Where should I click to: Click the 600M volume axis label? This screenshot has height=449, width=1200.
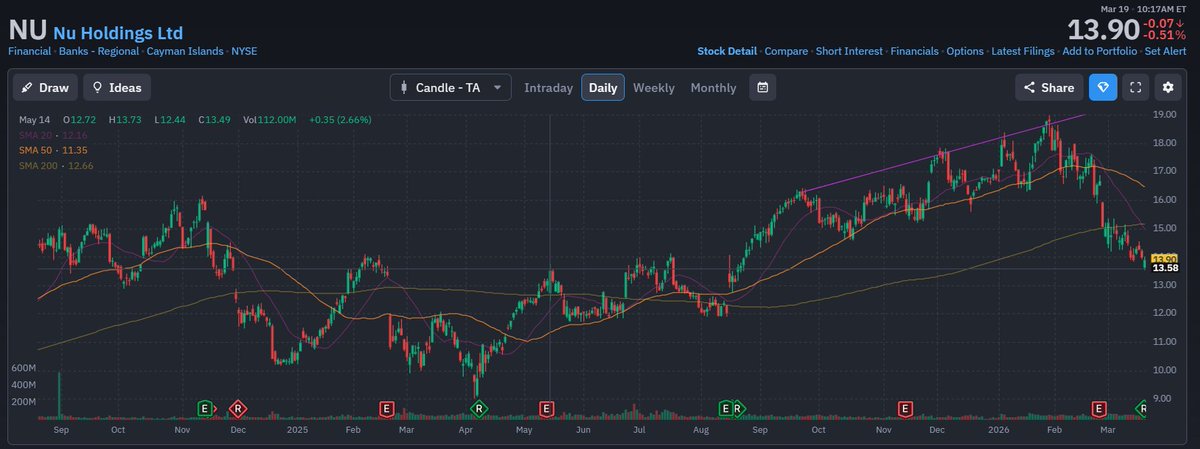pyautogui.click(x=24, y=368)
